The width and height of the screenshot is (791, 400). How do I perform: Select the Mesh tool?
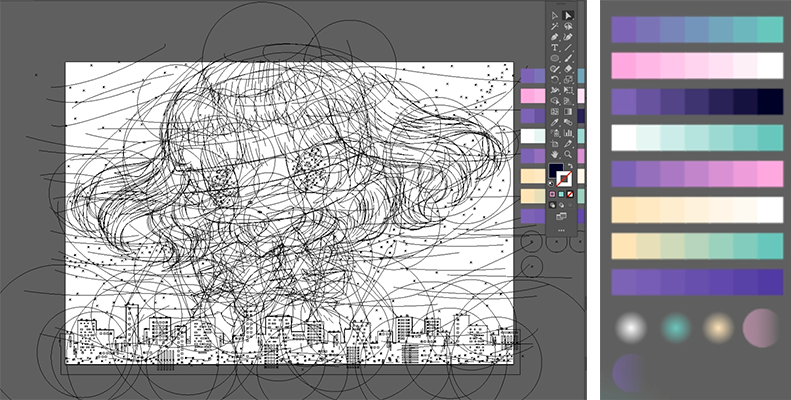coord(555,111)
